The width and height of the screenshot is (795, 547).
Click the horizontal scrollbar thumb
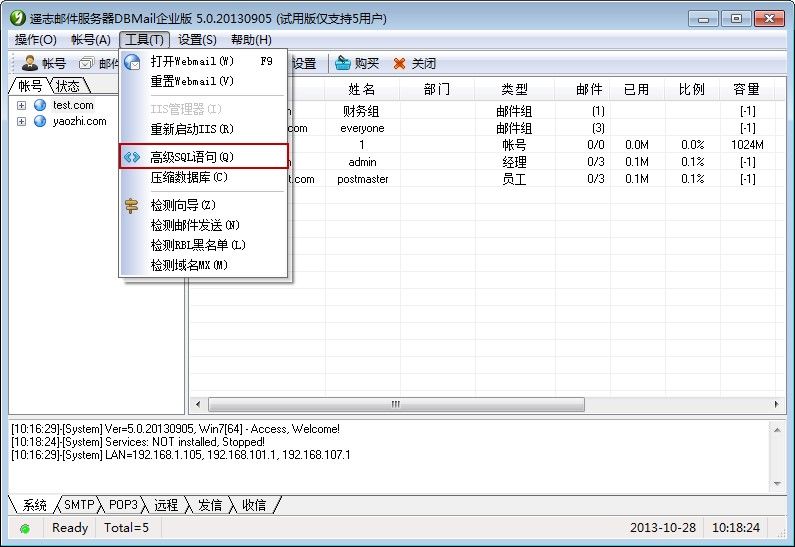coord(396,405)
